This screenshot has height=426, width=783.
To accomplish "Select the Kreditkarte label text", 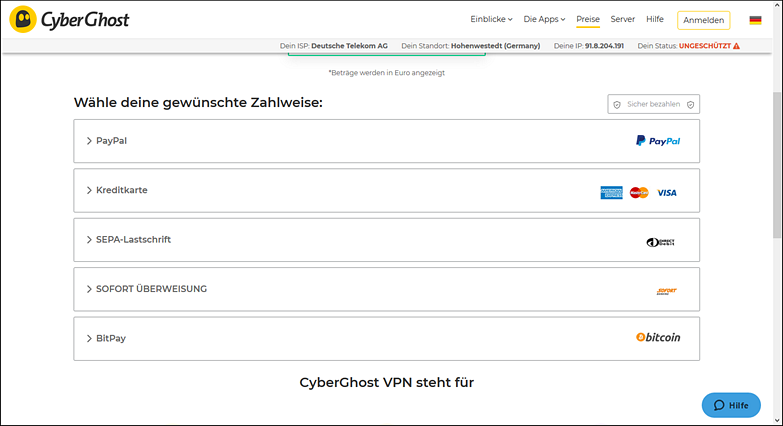I will click(x=122, y=190).
